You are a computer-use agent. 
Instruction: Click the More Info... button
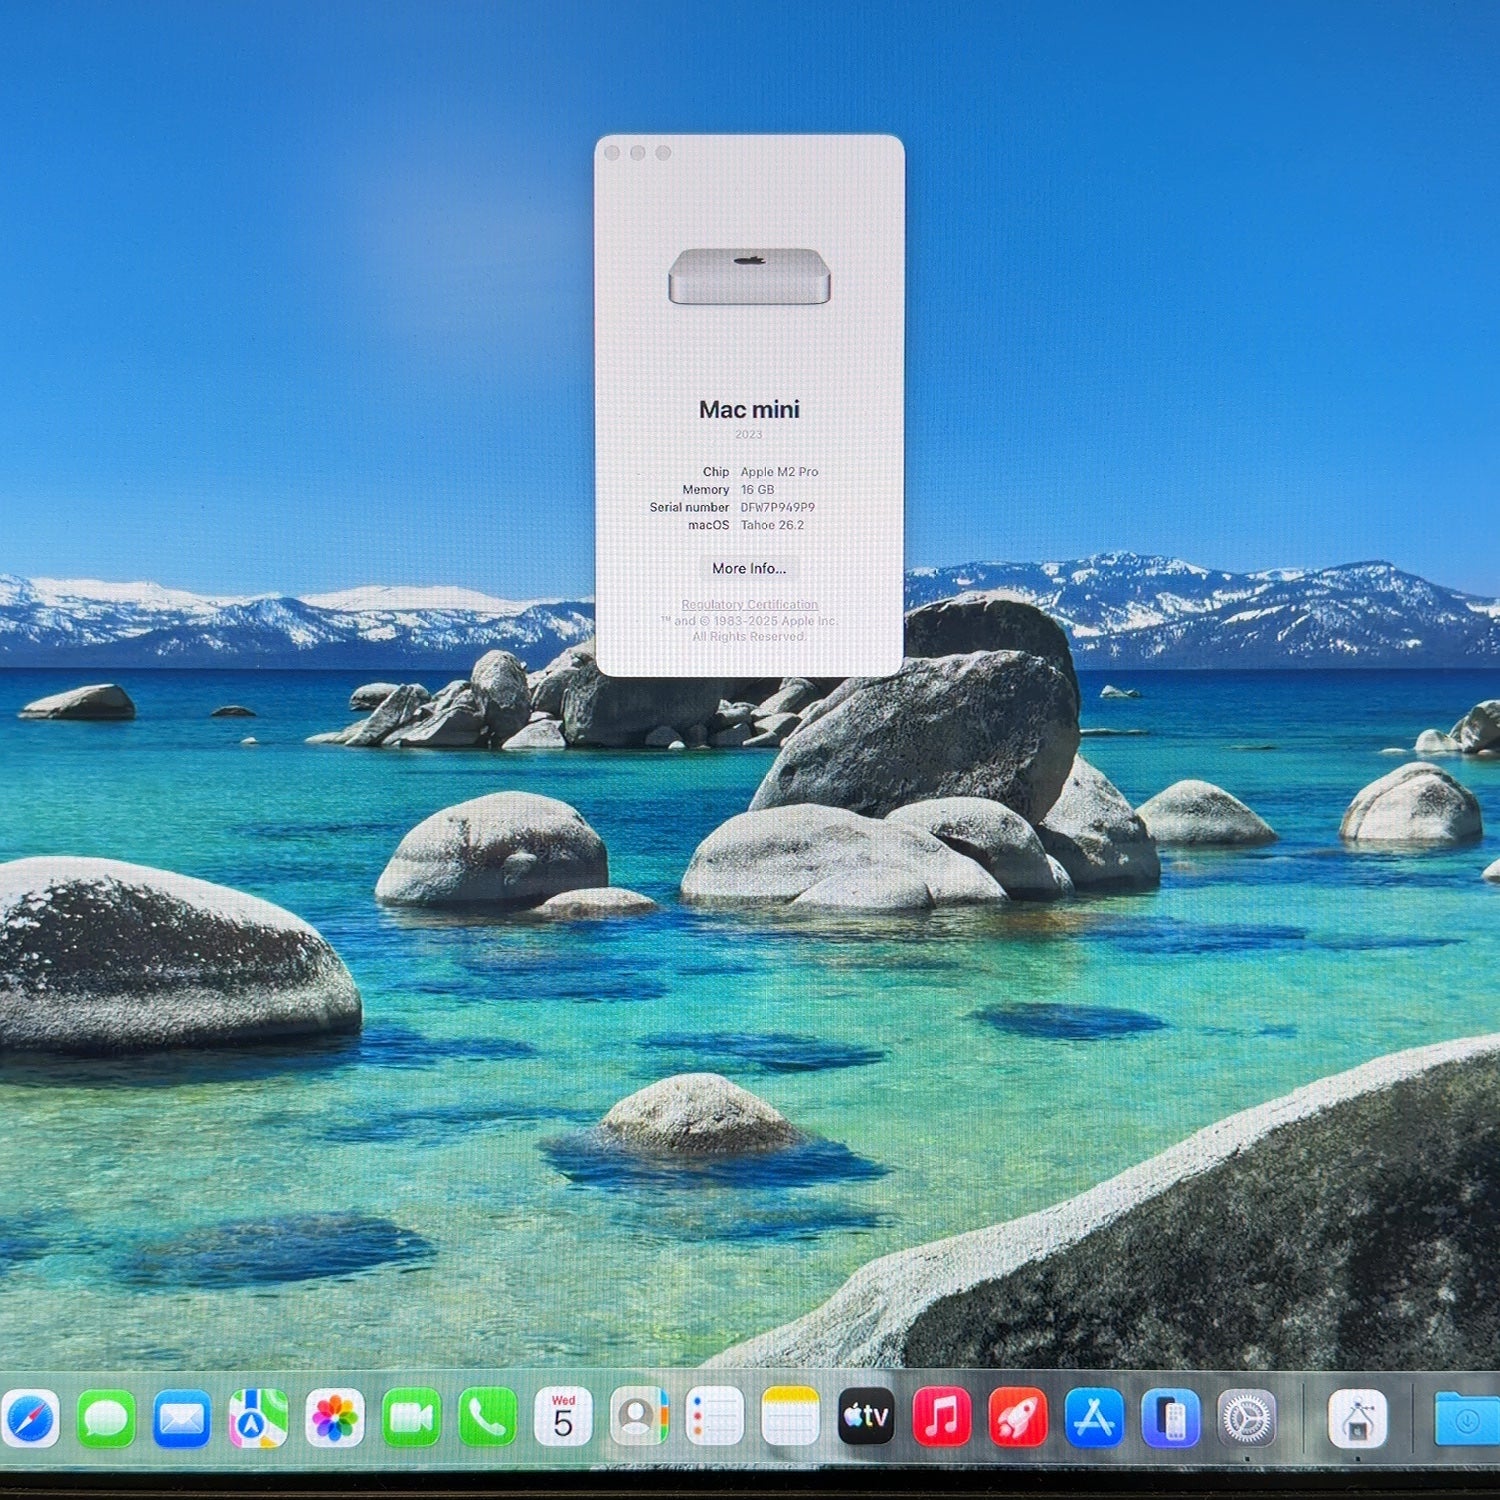point(749,568)
